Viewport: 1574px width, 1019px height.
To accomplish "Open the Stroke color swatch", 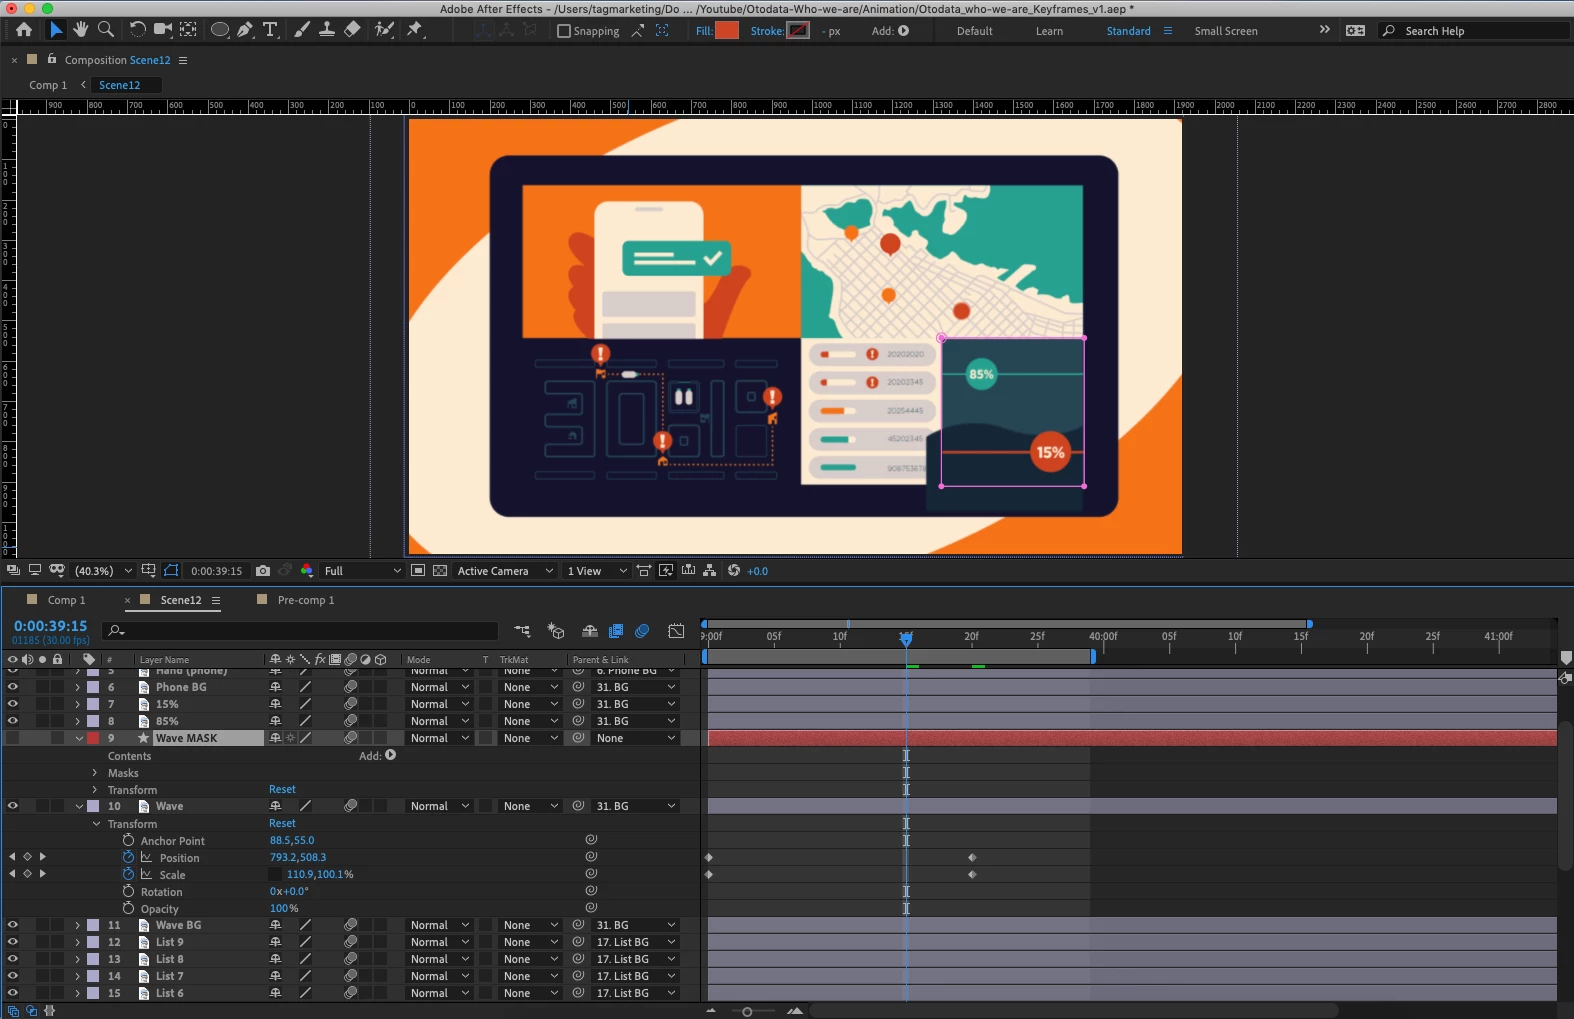I will [798, 31].
